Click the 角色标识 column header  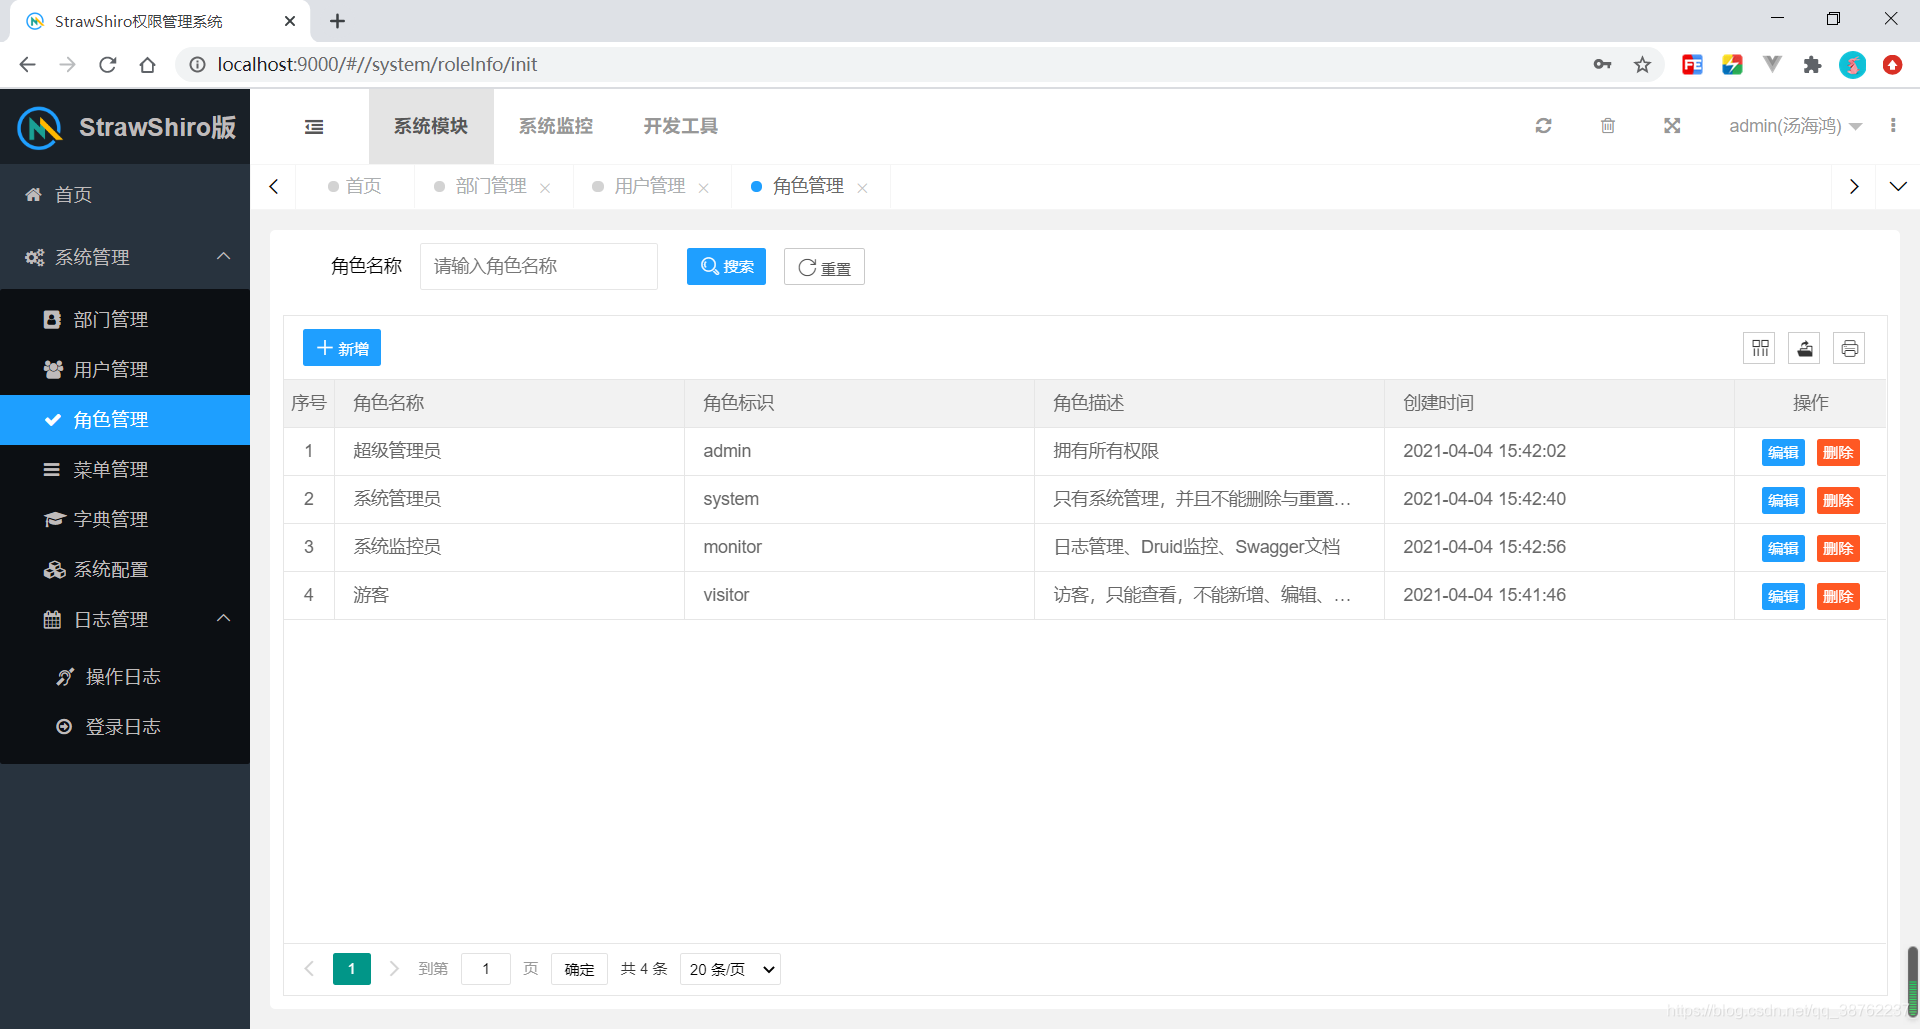click(x=859, y=403)
